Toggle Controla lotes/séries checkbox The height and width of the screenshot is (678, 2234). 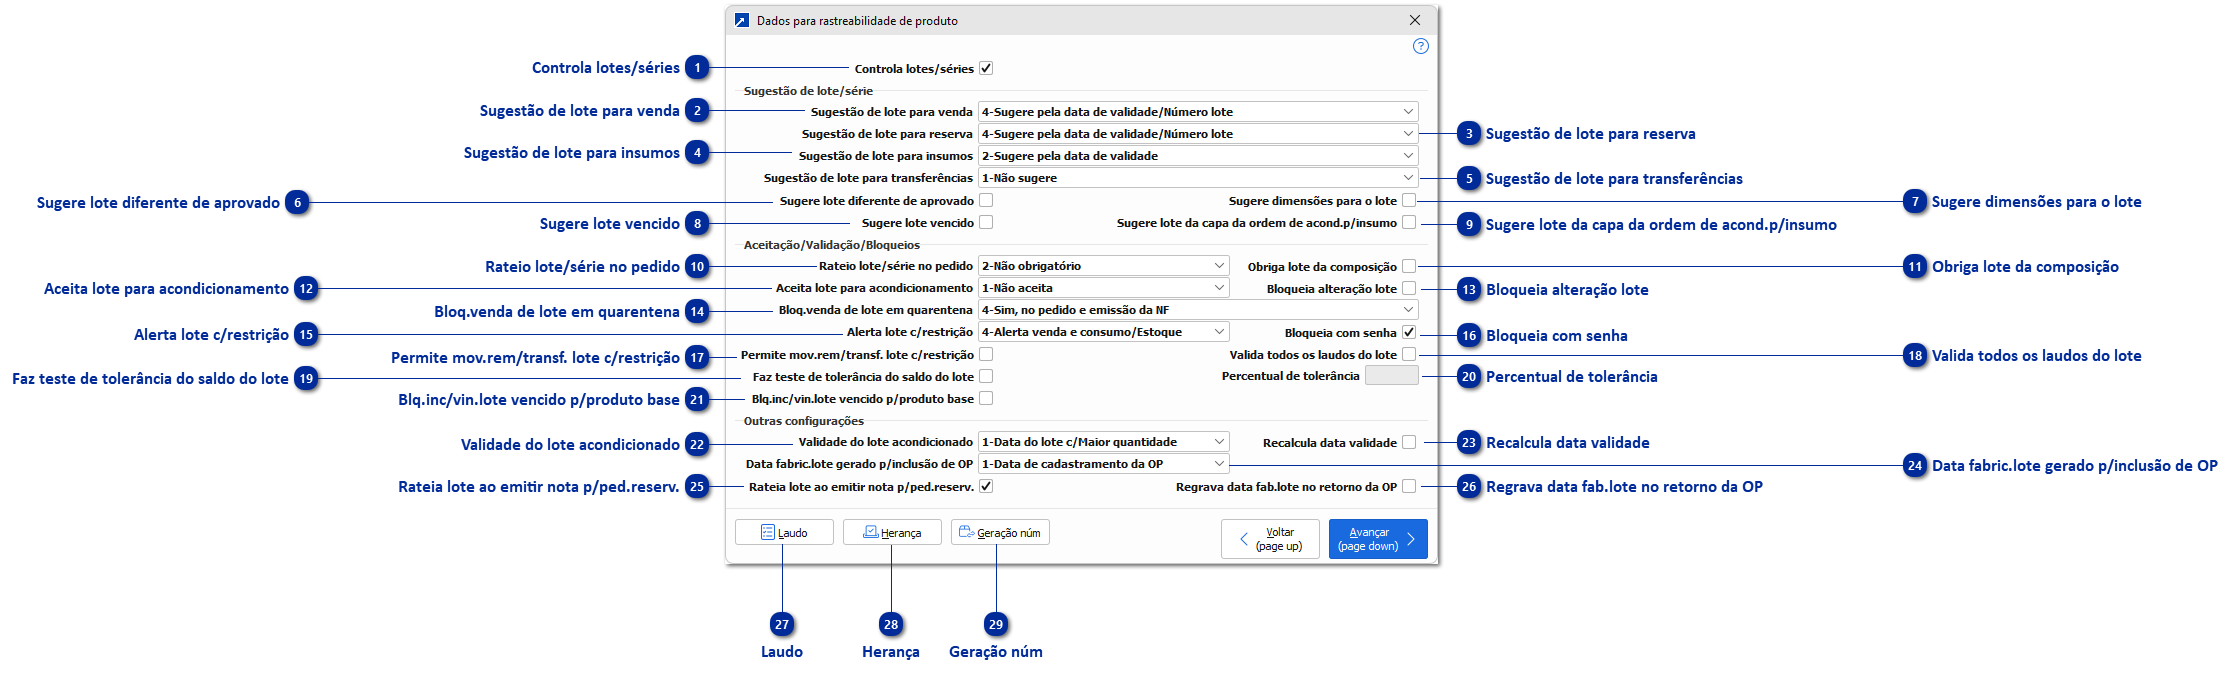986,68
